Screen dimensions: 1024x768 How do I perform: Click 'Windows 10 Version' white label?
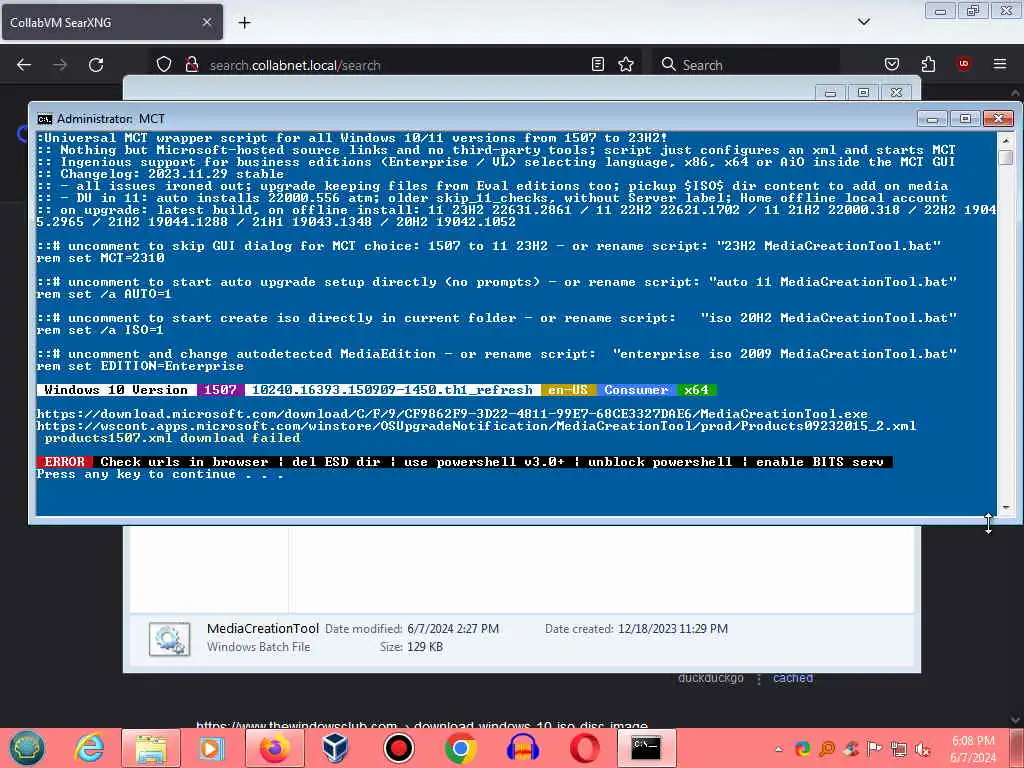click(x=116, y=390)
